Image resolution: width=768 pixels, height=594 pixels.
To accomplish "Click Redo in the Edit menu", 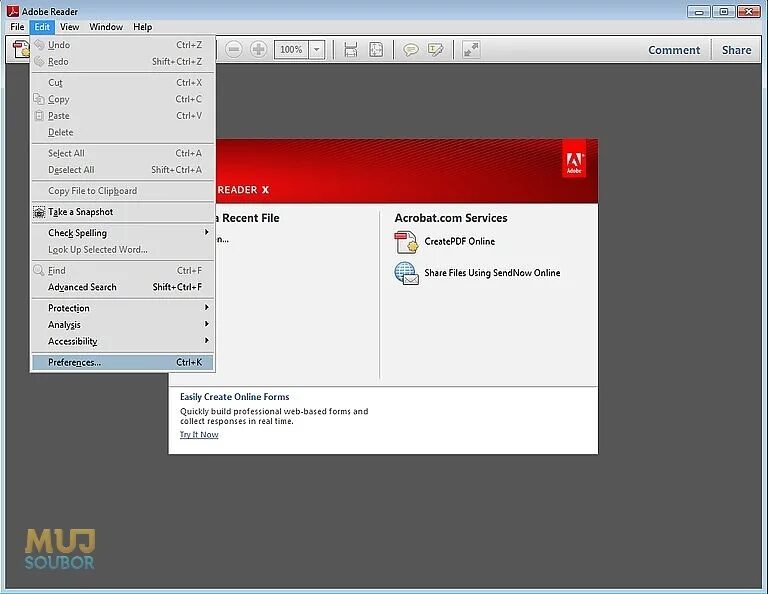I will (123, 62).
